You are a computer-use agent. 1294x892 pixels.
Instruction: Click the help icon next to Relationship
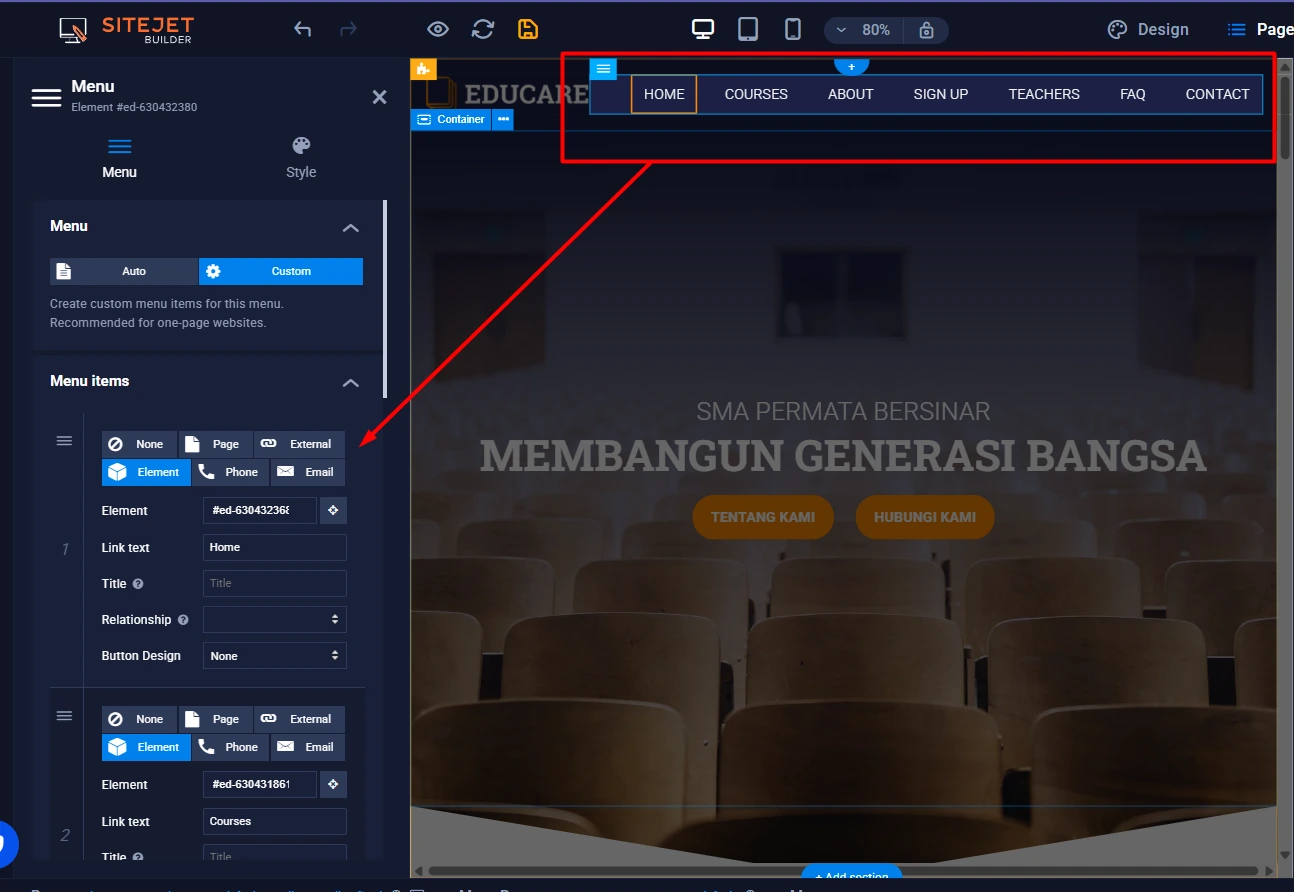point(183,620)
